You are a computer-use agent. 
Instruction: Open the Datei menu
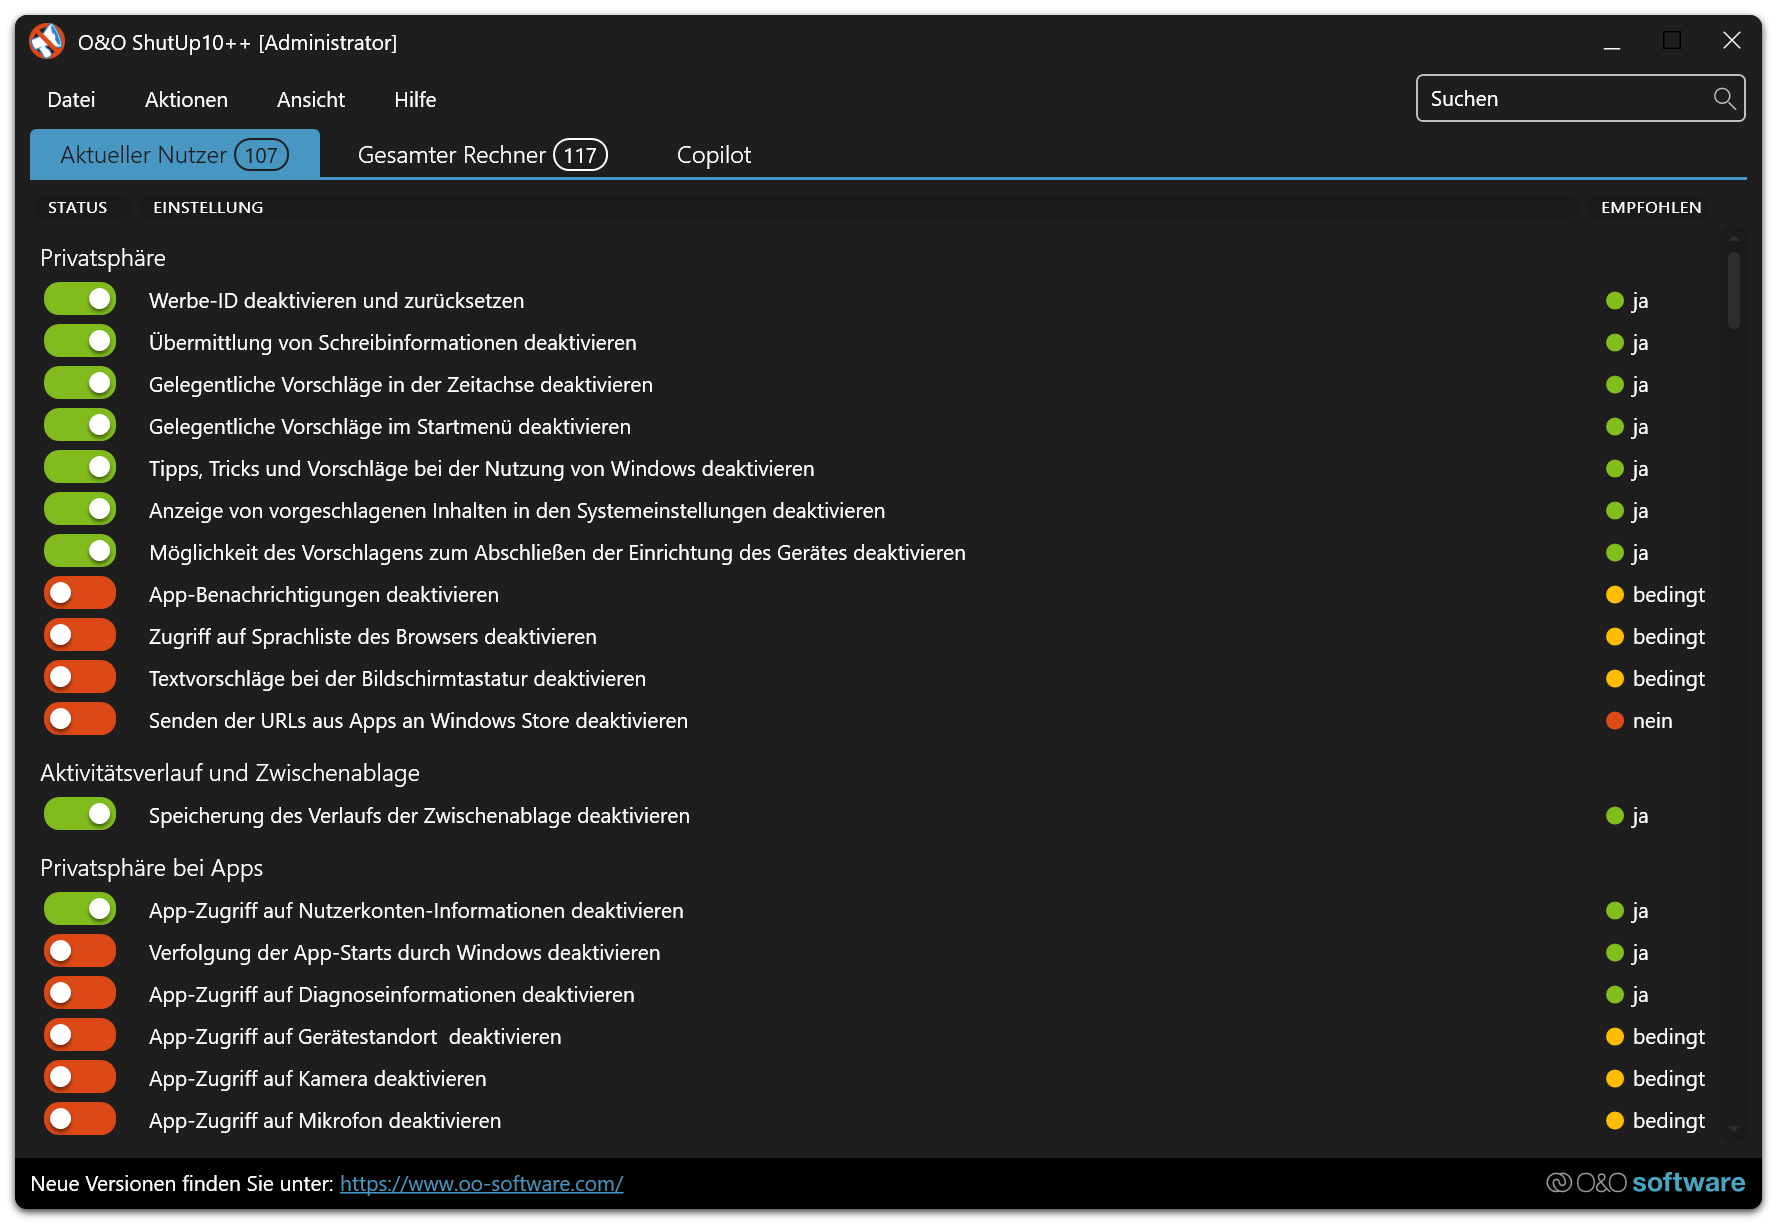pyautogui.click(x=71, y=100)
